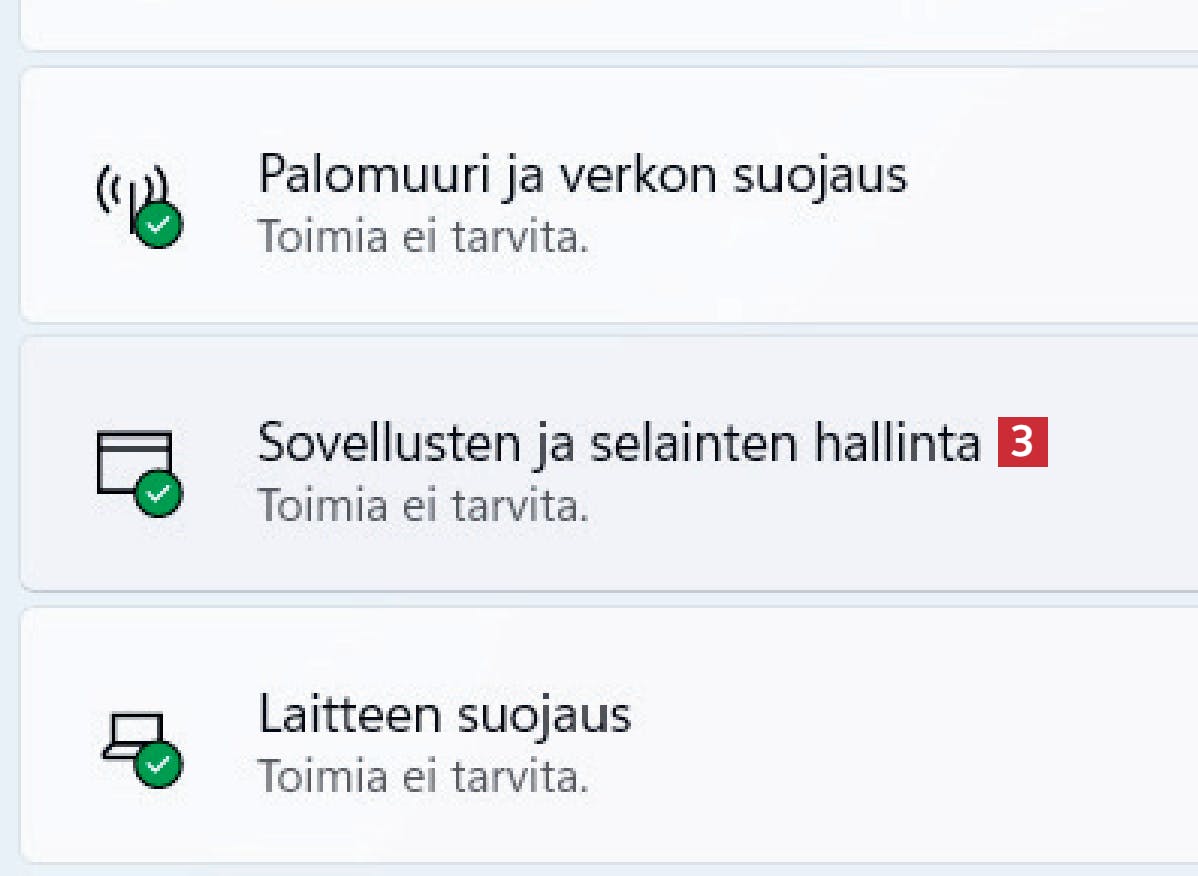The width and height of the screenshot is (1198, 876).
Task: Open Sovellusten ja selainten hallinta
Action: click(x=620, y=443)
